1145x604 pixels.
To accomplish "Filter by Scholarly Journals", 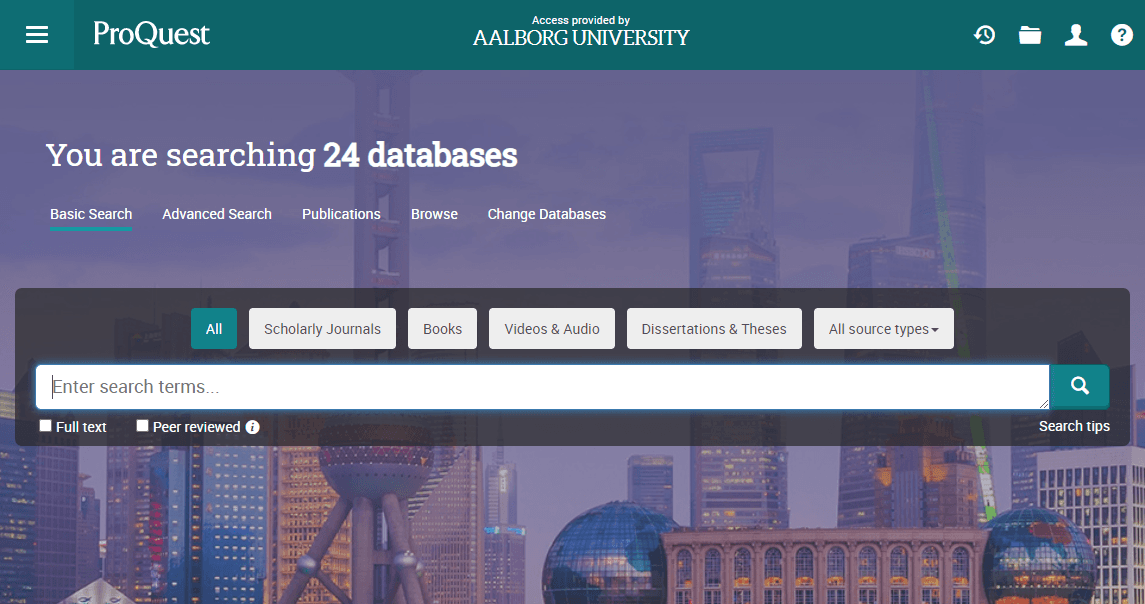I will click(x=322, y=329).
